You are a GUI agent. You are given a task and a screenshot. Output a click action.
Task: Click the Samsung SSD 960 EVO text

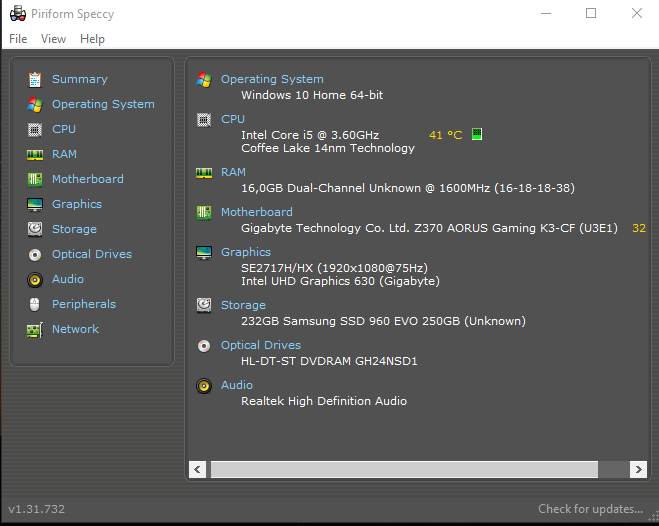pyautogui.click(x=383, y=321)
